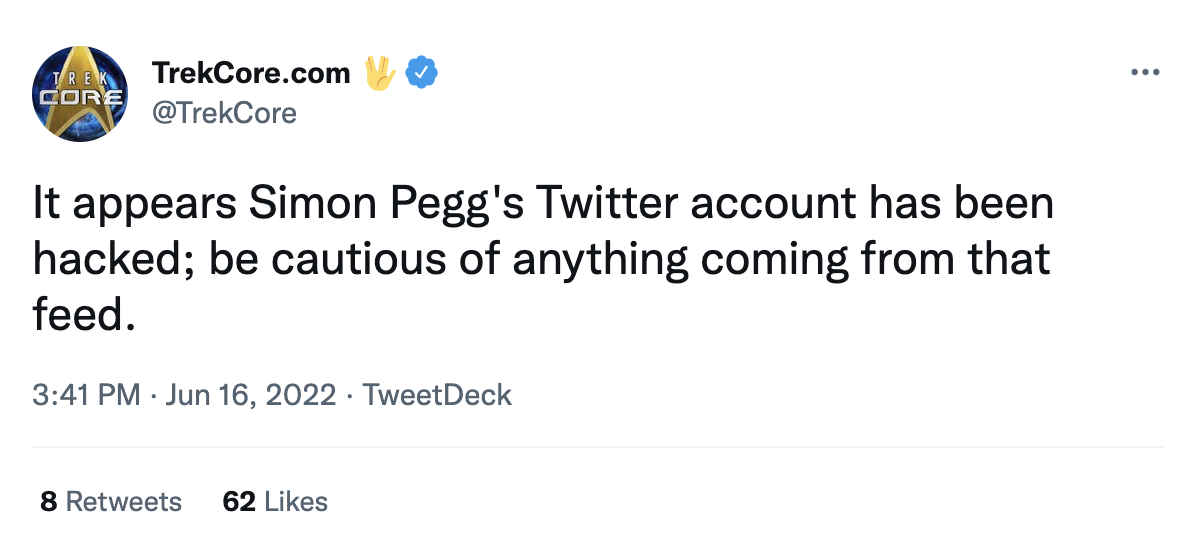View the 8 Retweets list
The height and width of the screenshot is (550, 1194).
click(x=111, y=501)
